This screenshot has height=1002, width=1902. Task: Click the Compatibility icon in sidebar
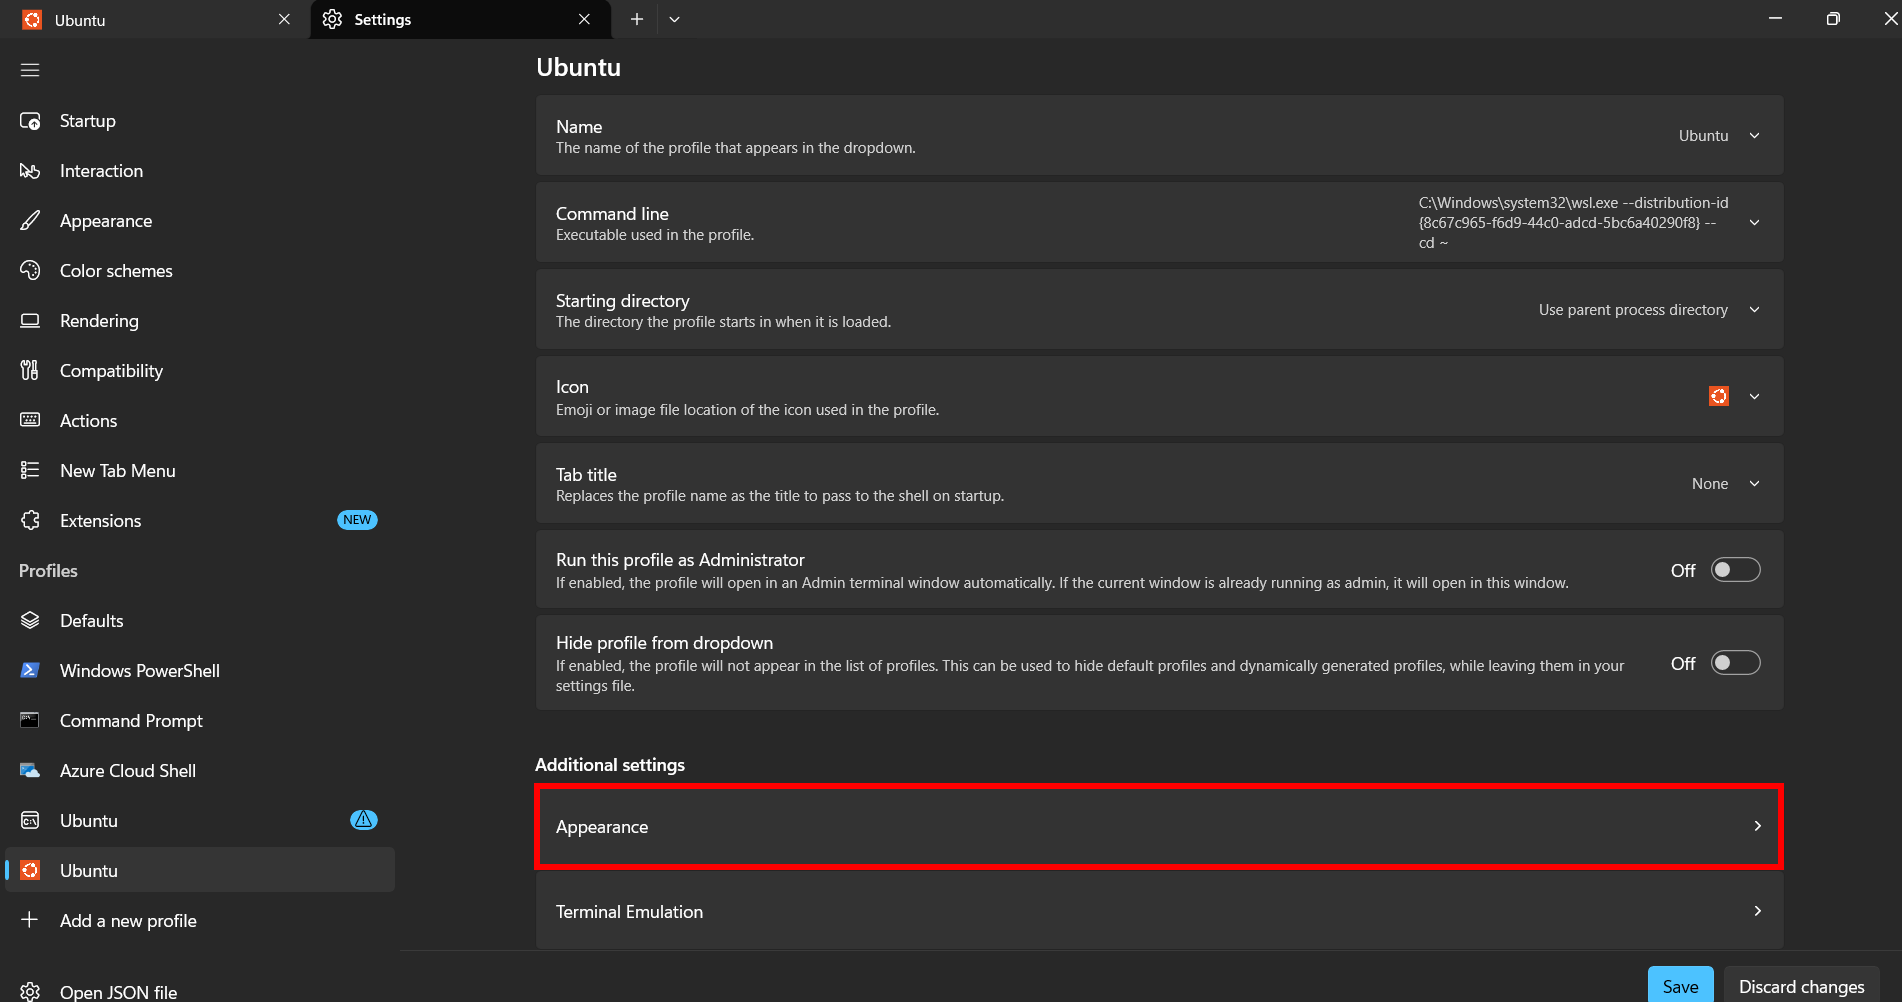pos(30,371)
